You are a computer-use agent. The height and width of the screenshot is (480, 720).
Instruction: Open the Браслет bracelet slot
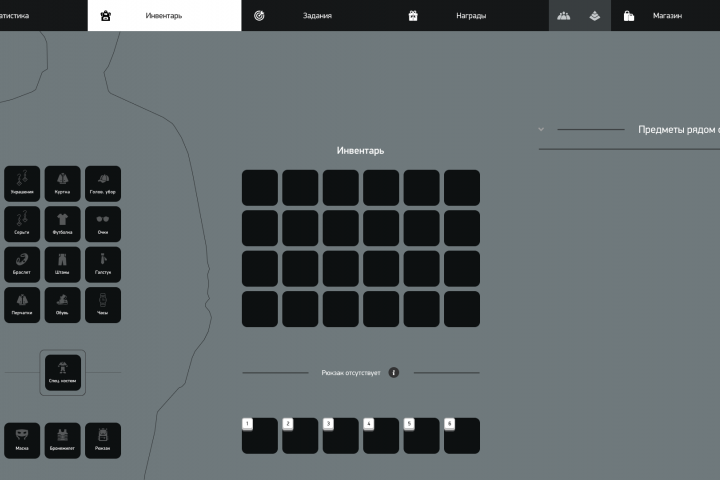(x=22, y=265)
